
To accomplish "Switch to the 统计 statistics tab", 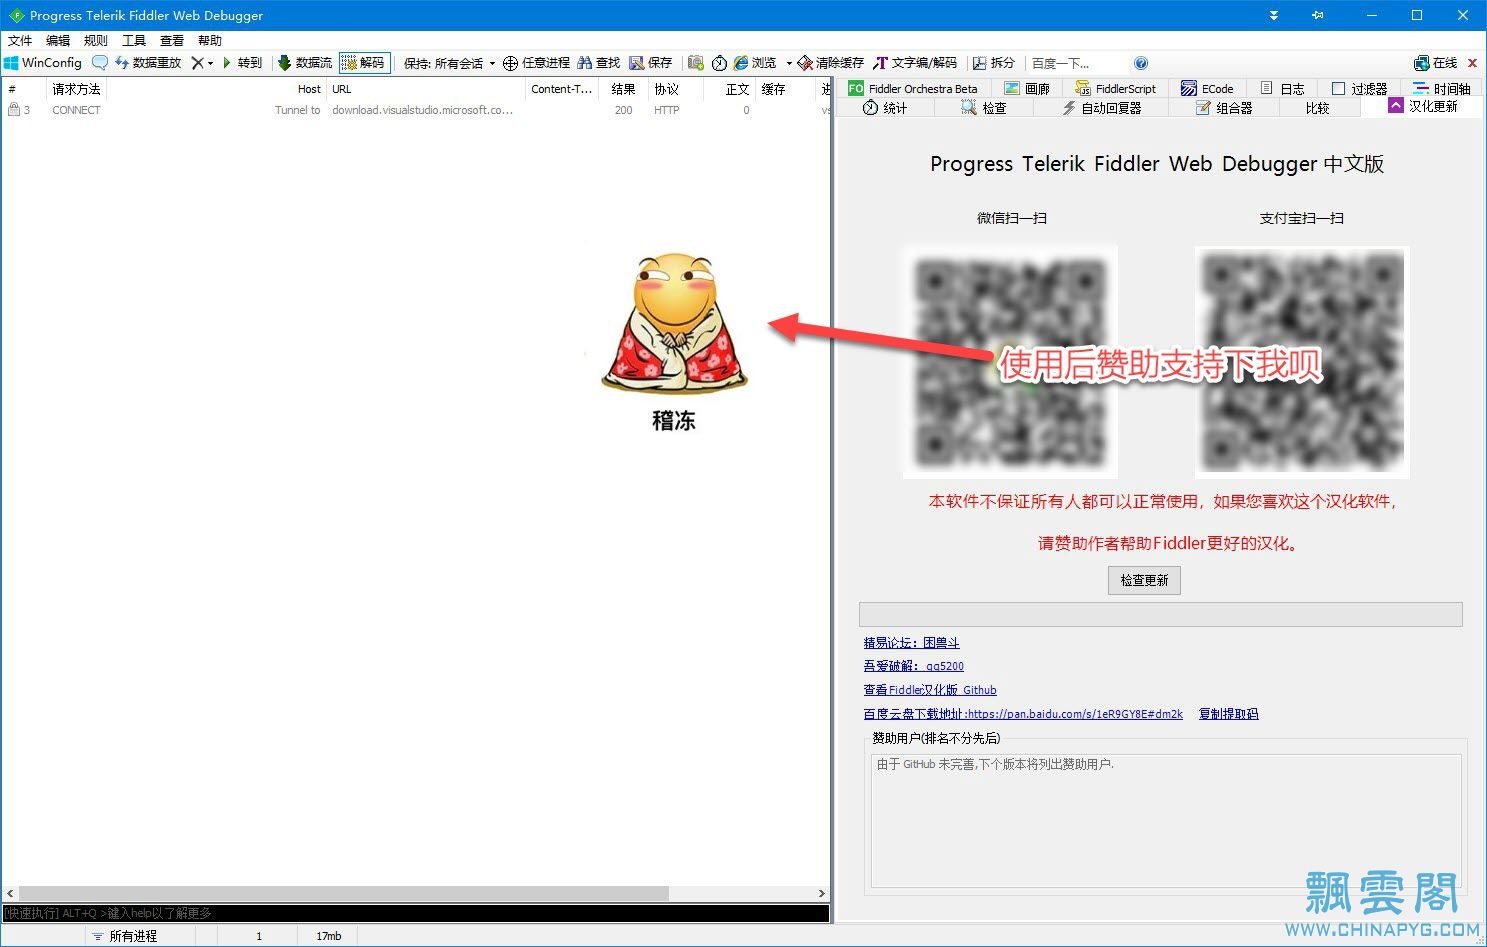I will pyautogui.click(x=885, y=108).
